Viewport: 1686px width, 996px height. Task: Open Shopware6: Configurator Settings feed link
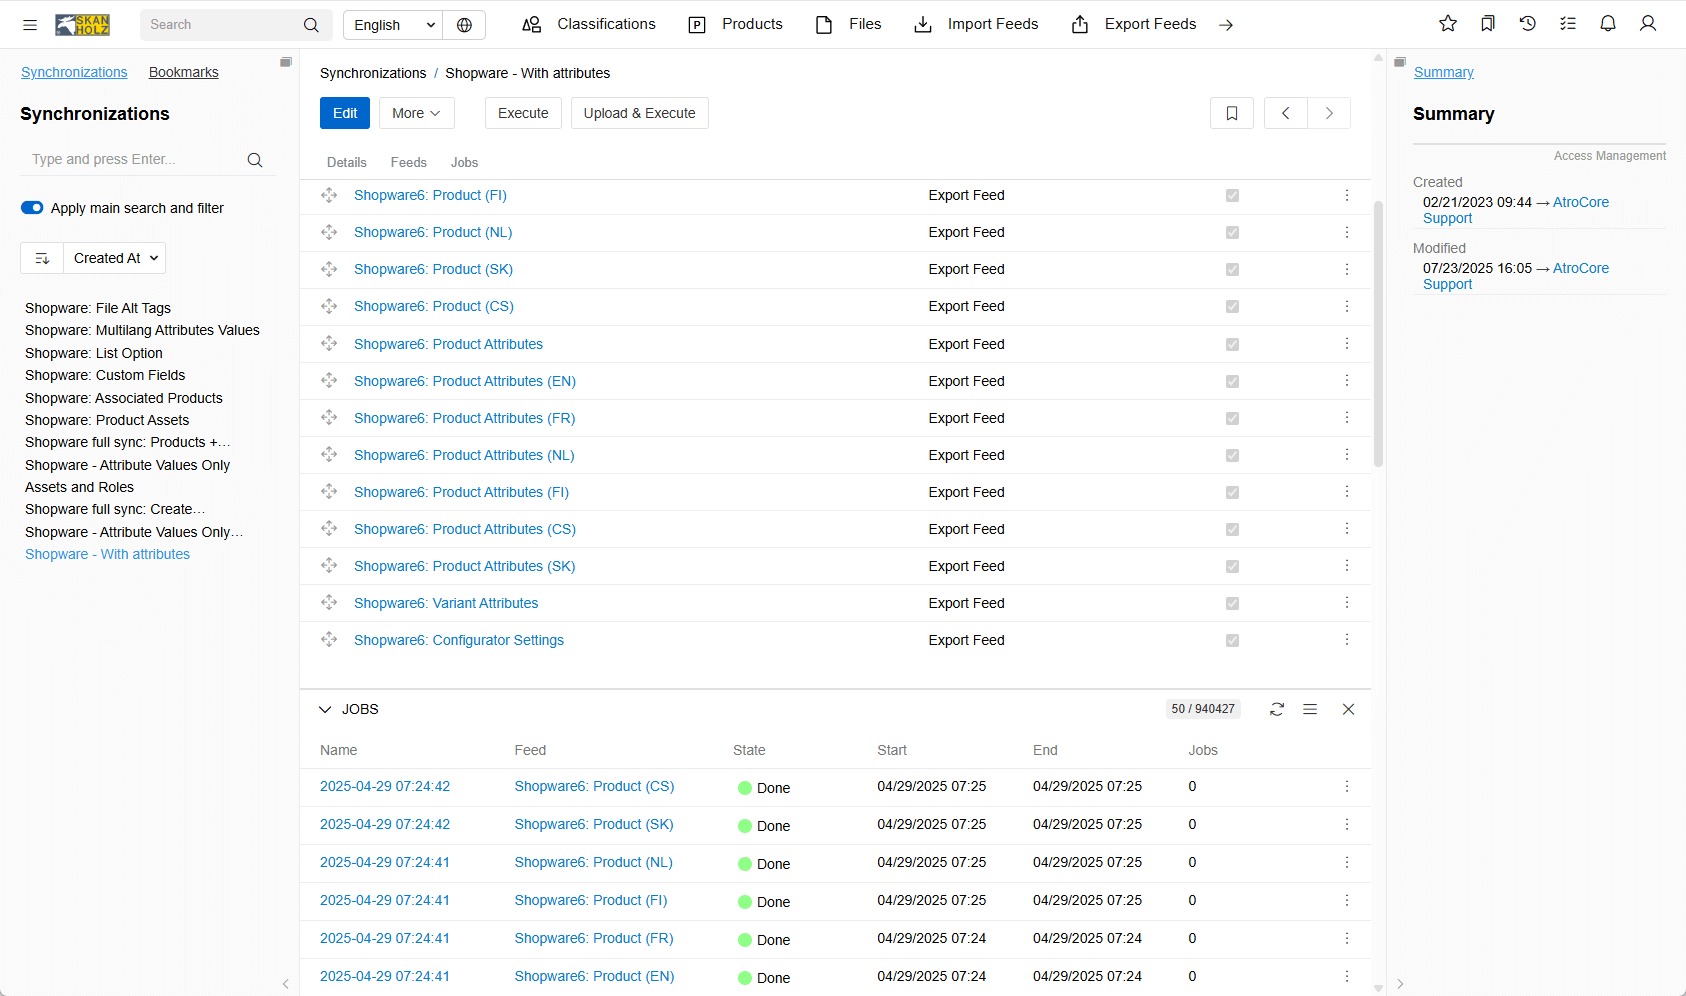(458, 640)
